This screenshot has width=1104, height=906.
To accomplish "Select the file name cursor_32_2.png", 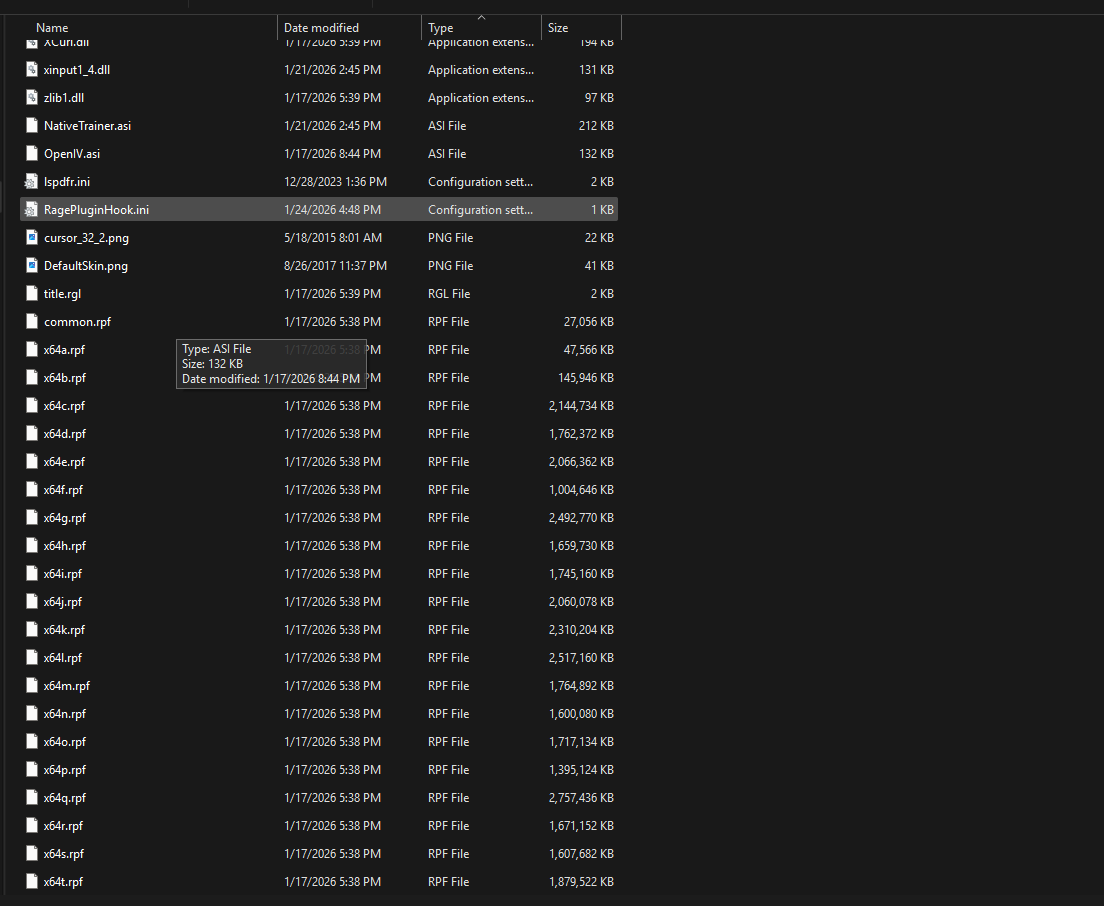I will 87,238.
